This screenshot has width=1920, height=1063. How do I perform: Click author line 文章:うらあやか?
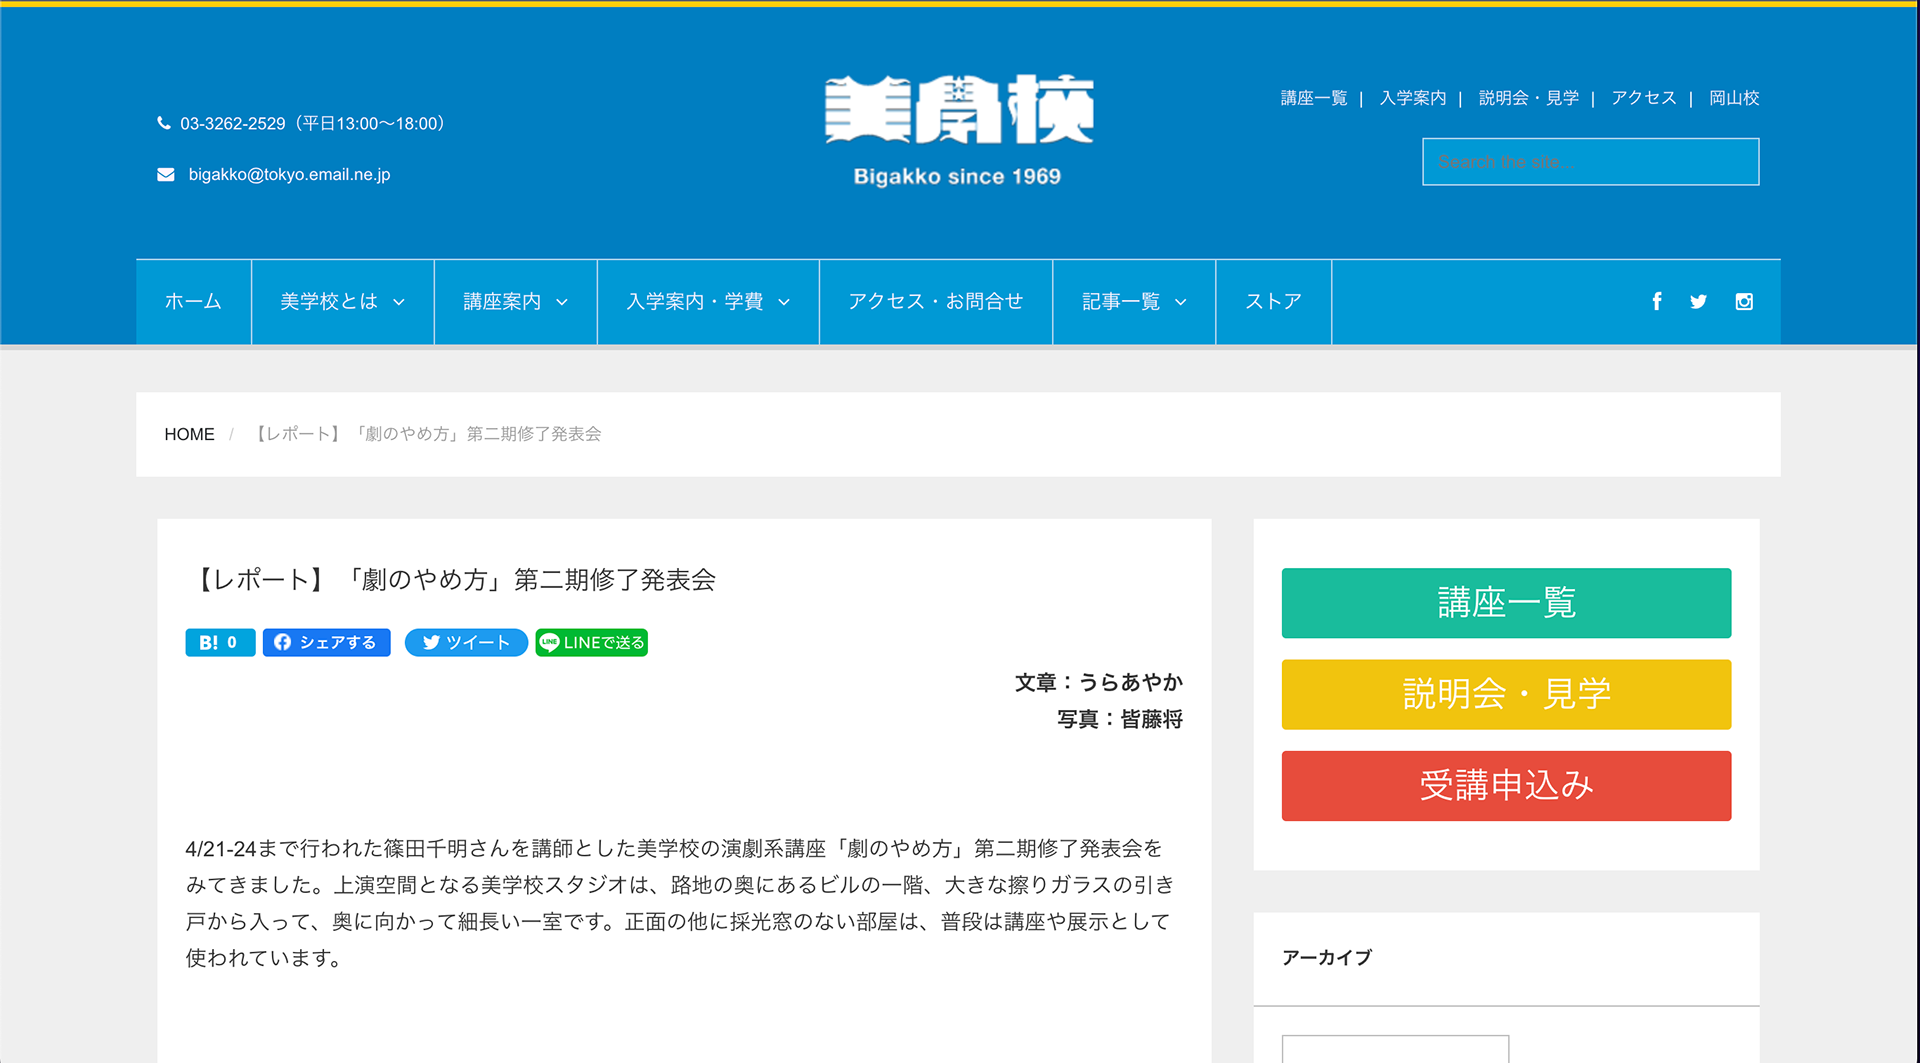click(1099, 682)
